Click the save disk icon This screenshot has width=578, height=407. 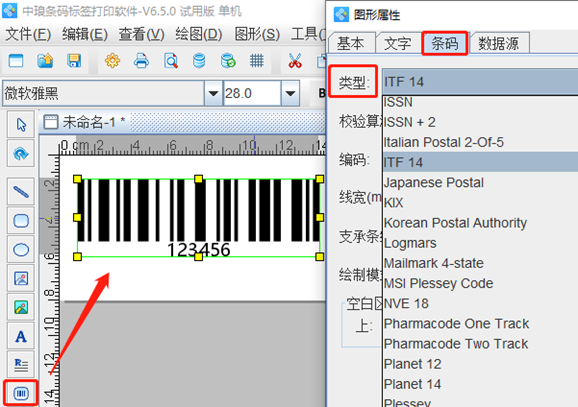click(x=74, y=60)
